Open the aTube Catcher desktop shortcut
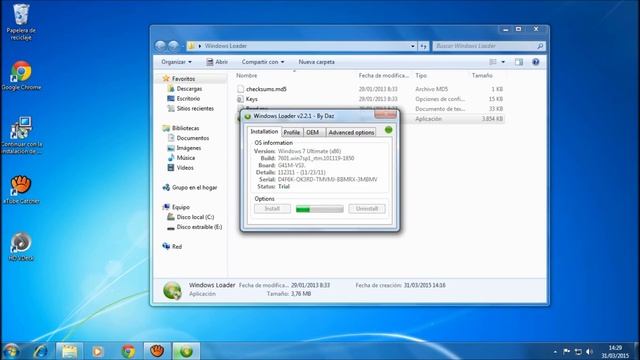This screenshot has height=360, width=640. click(x=21, y=190)
